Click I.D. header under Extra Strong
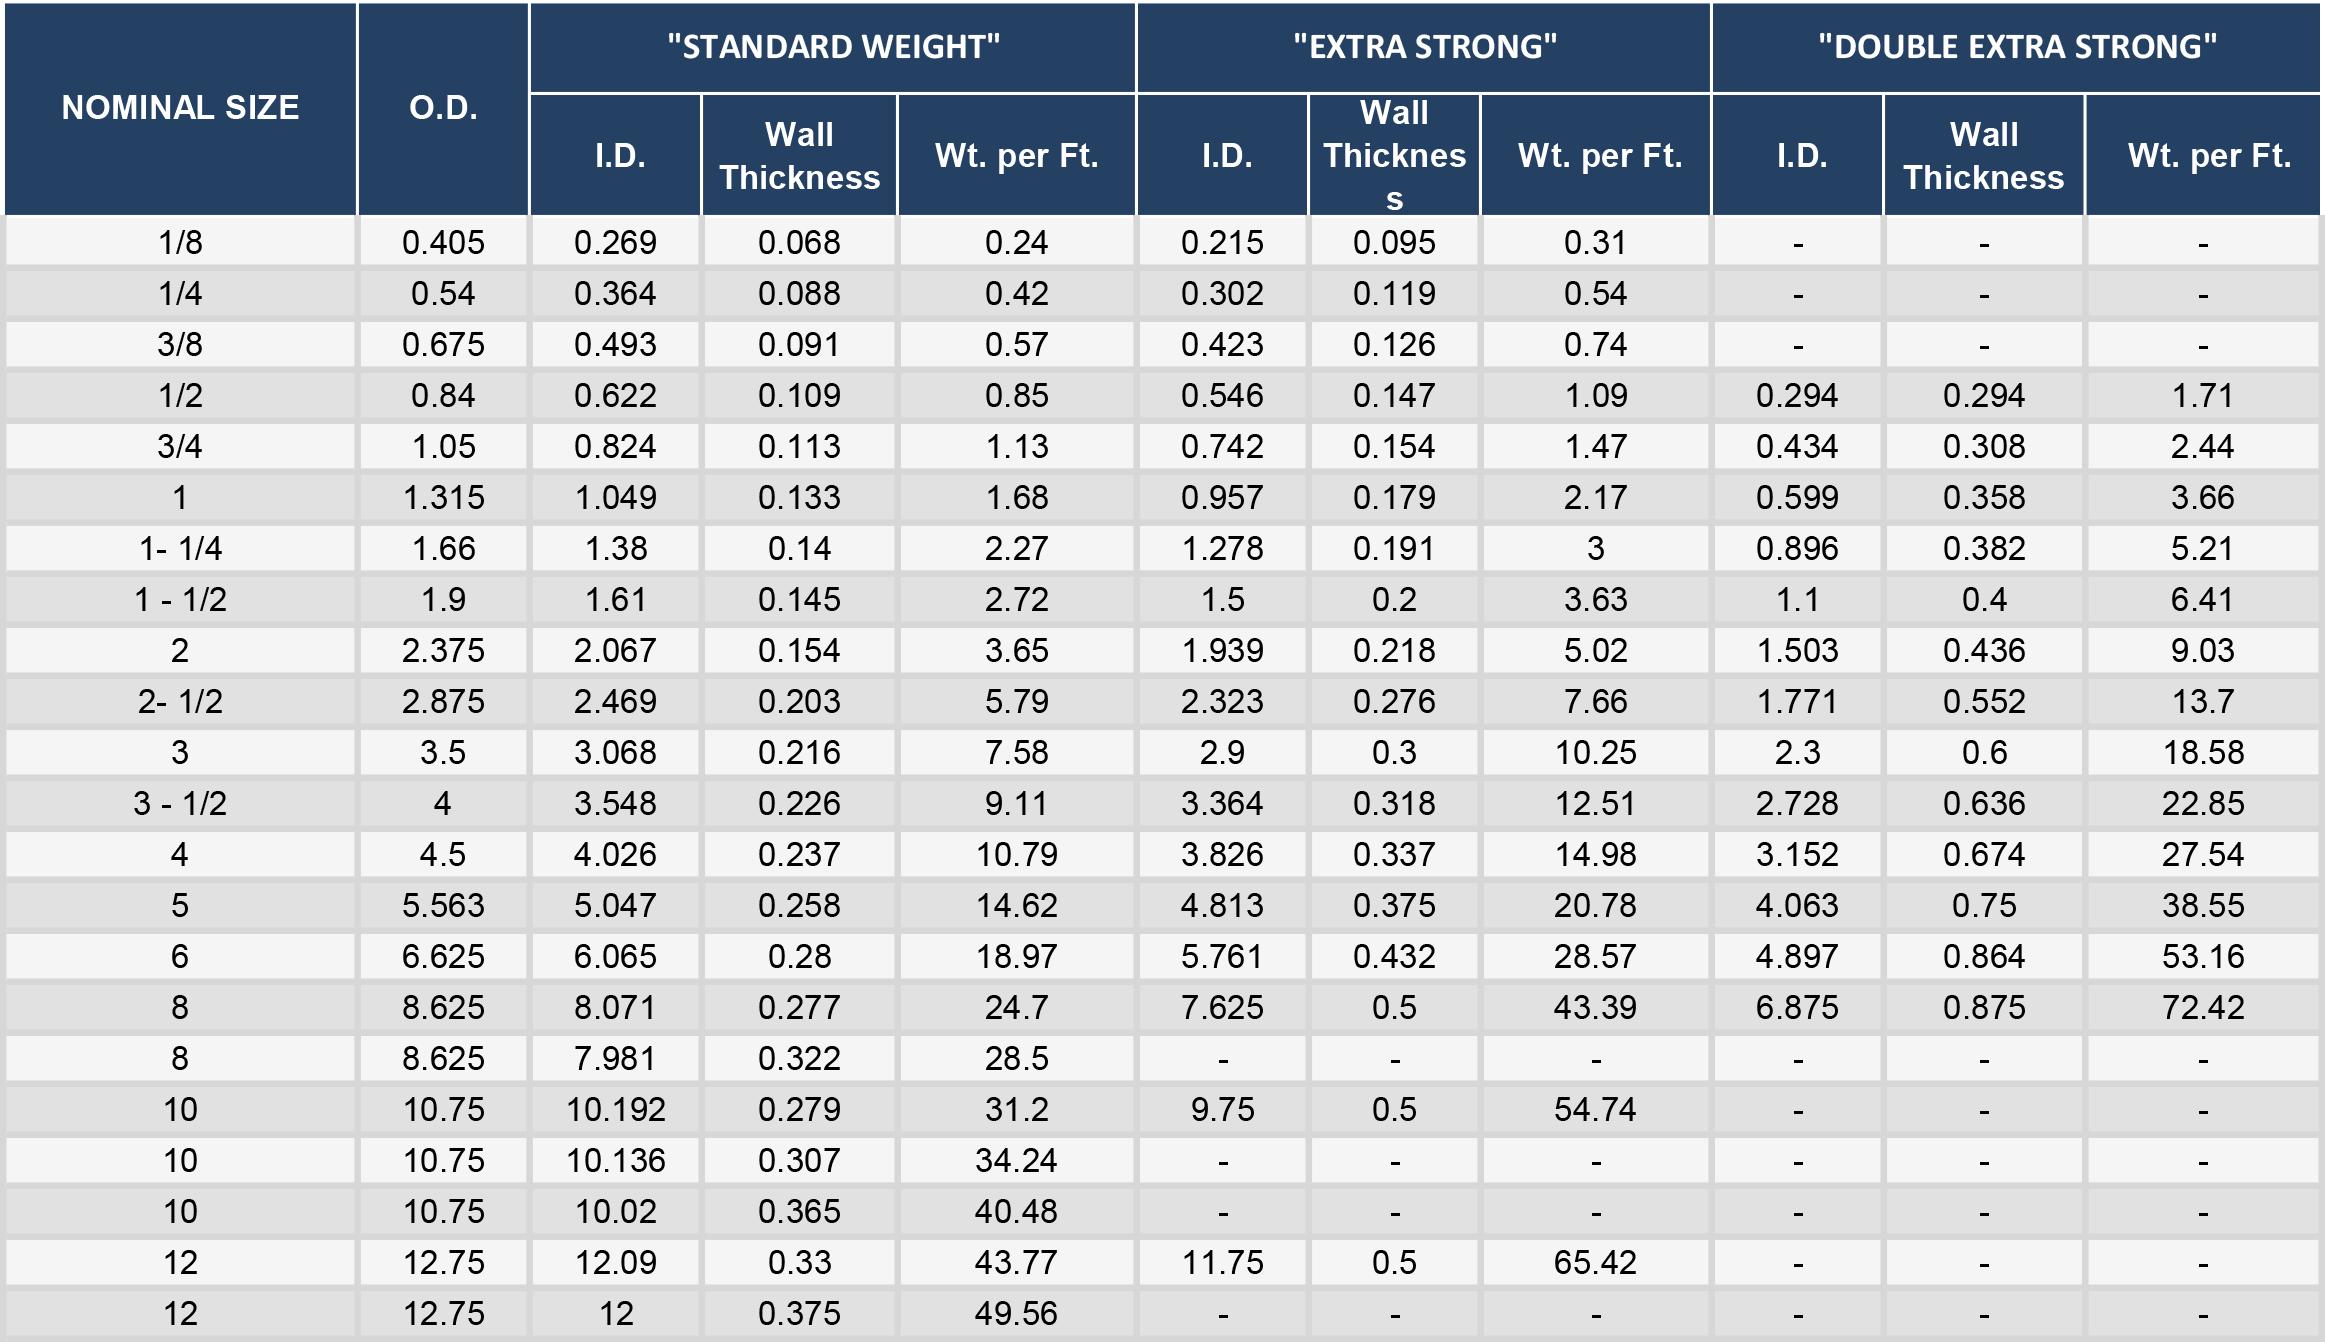Screen dimensions: 2325x1342 click(x=1226, y=156)
